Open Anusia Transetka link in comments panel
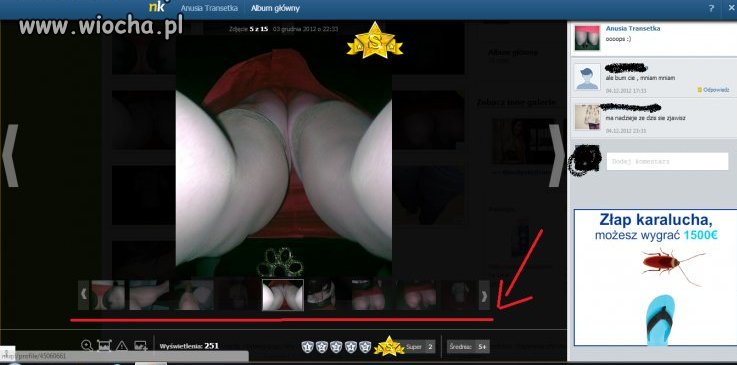737x365 pixels. click(633, 28)
